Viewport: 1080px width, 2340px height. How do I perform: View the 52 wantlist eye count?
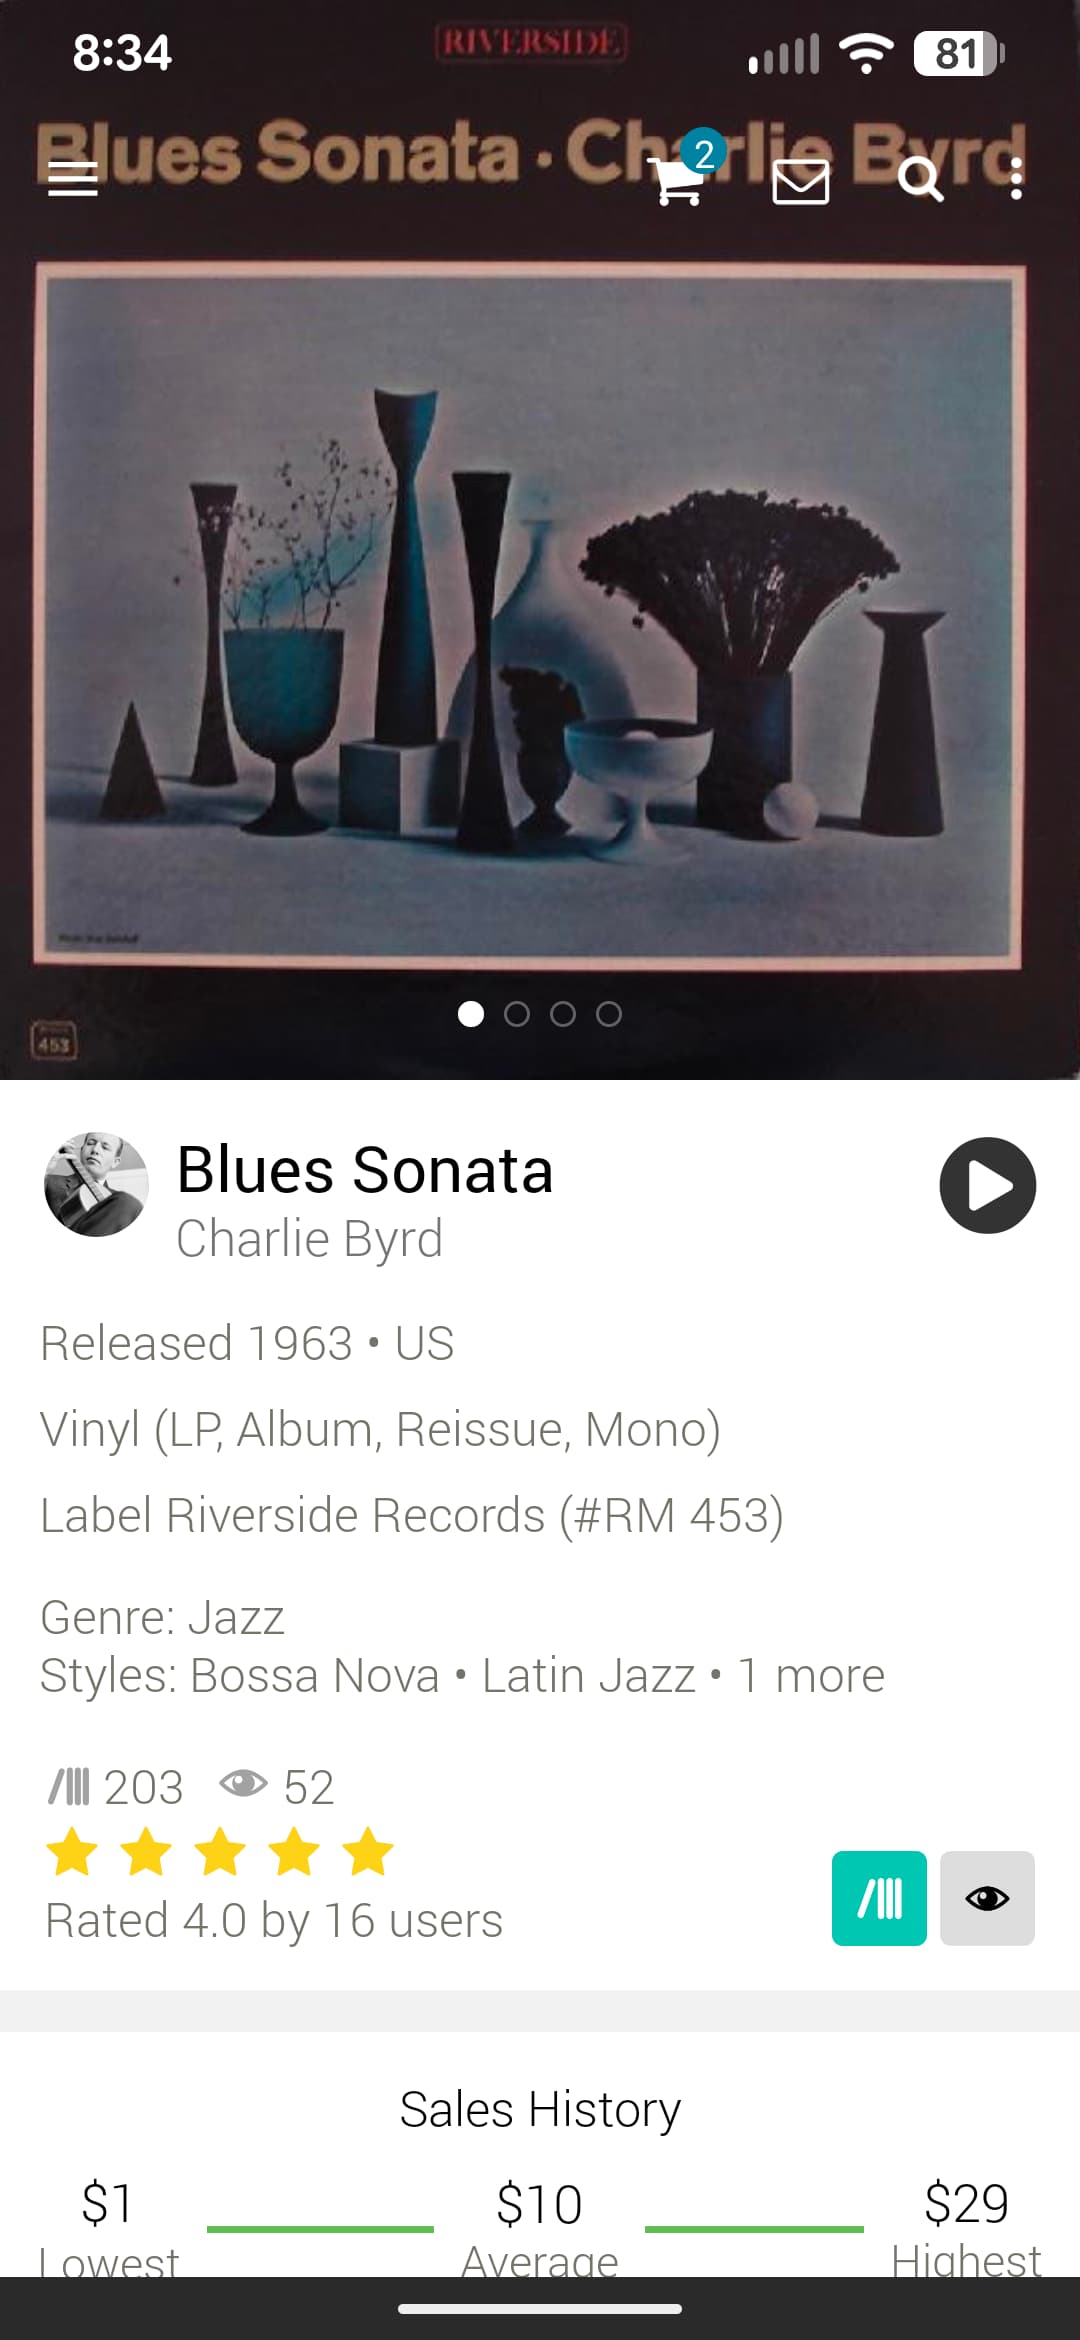[x=276, y=1787]
